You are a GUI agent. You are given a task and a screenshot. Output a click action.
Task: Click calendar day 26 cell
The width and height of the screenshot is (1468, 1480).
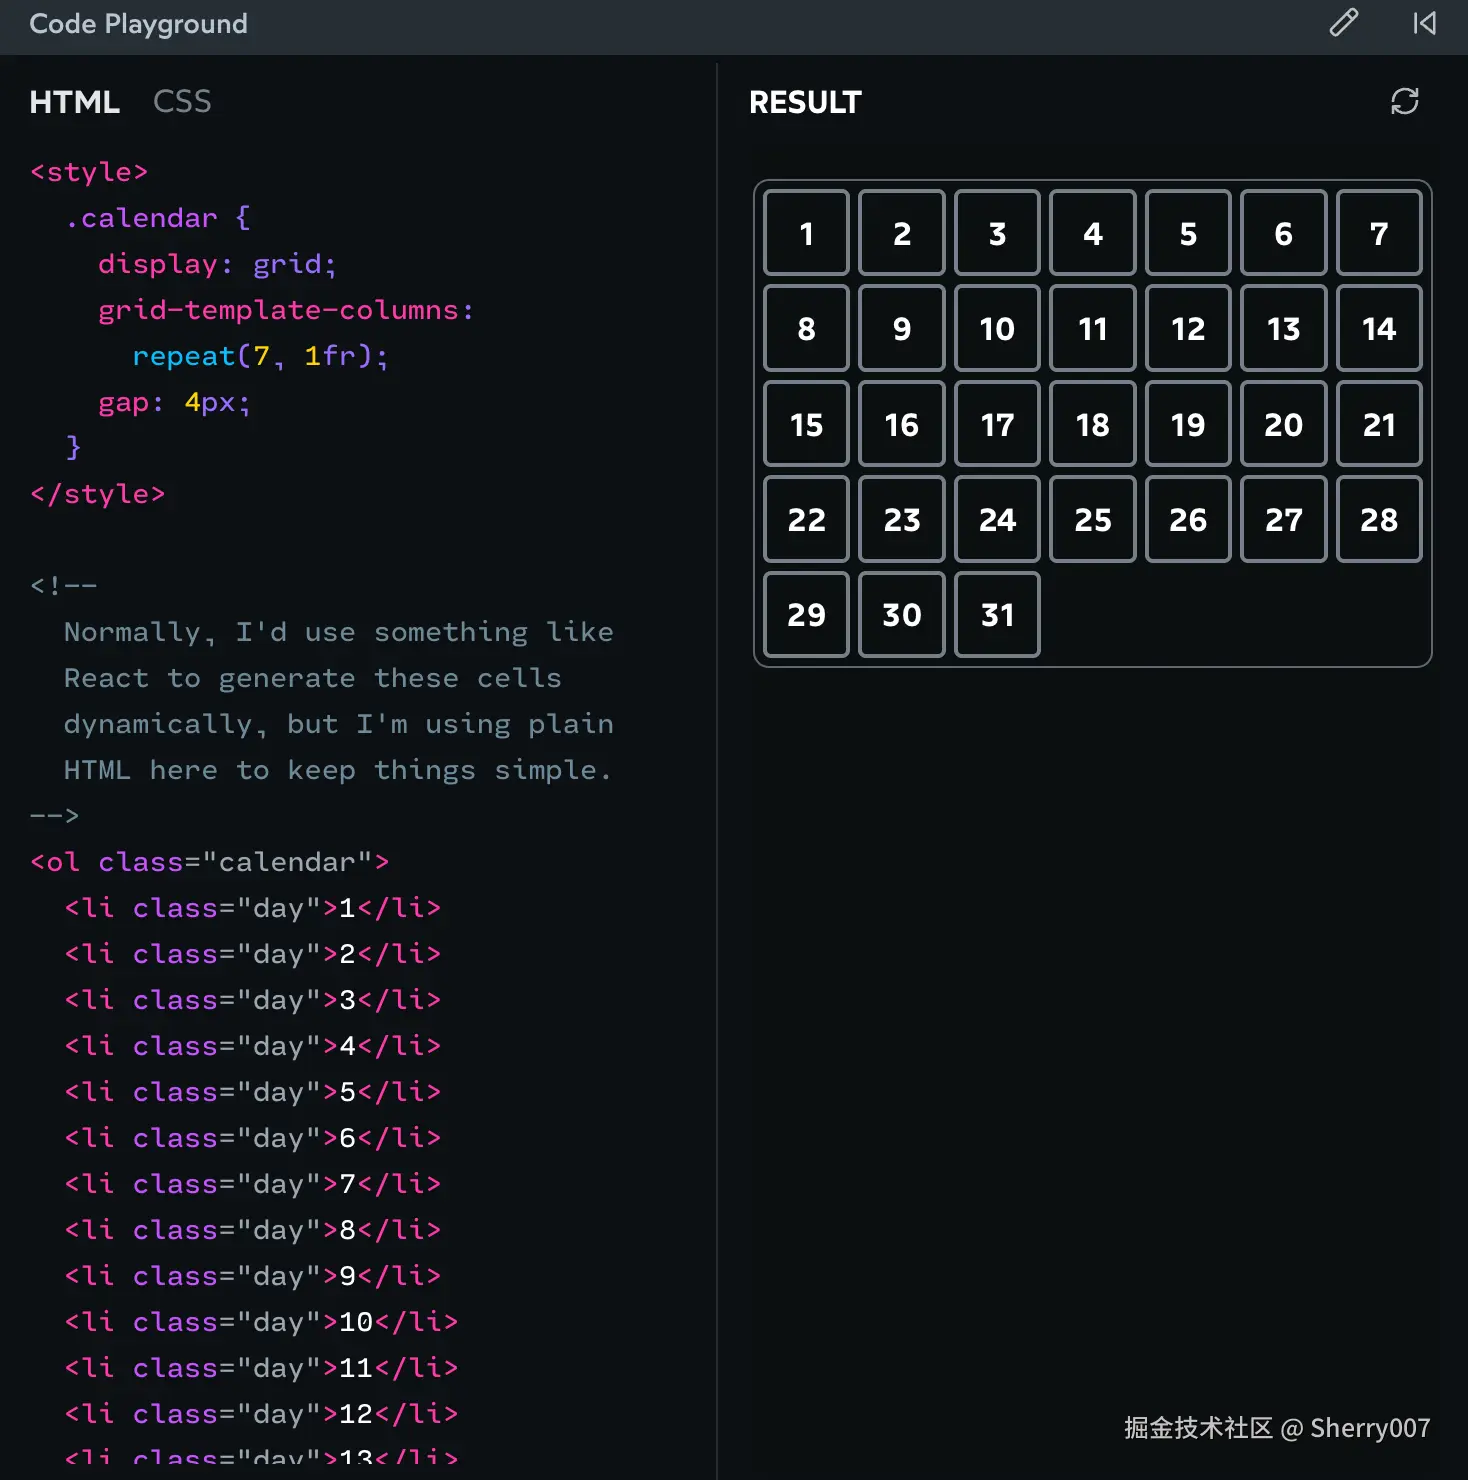point(1188,519)
